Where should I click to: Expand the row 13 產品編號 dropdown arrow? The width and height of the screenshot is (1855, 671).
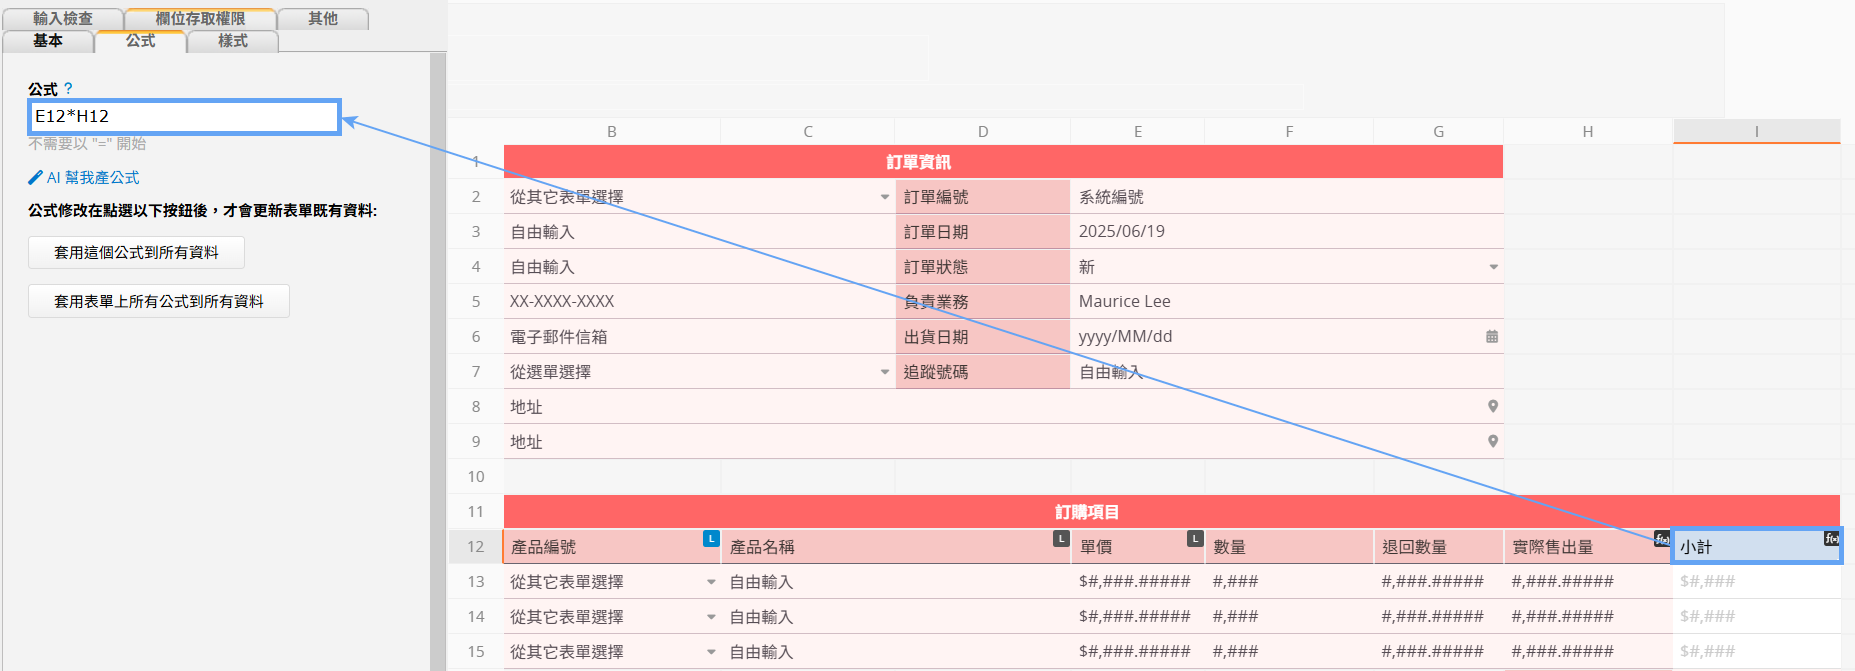711,582
